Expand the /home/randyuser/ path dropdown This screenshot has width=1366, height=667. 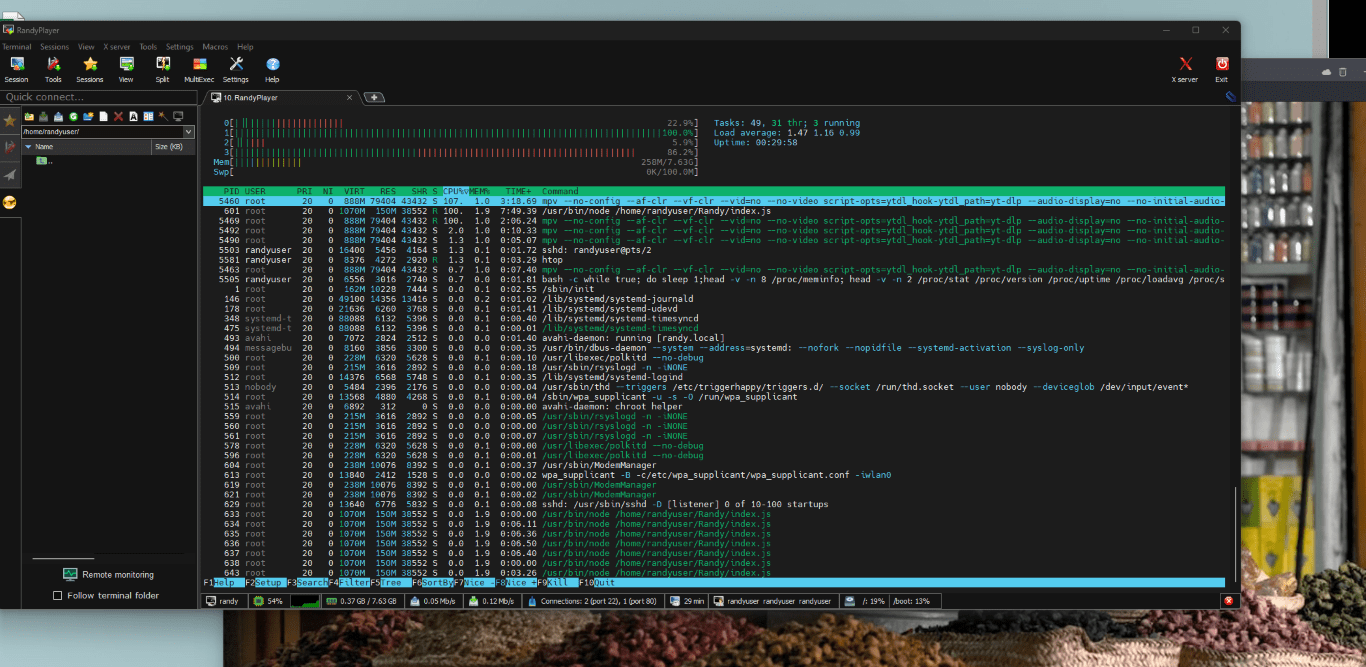point(188,131)
